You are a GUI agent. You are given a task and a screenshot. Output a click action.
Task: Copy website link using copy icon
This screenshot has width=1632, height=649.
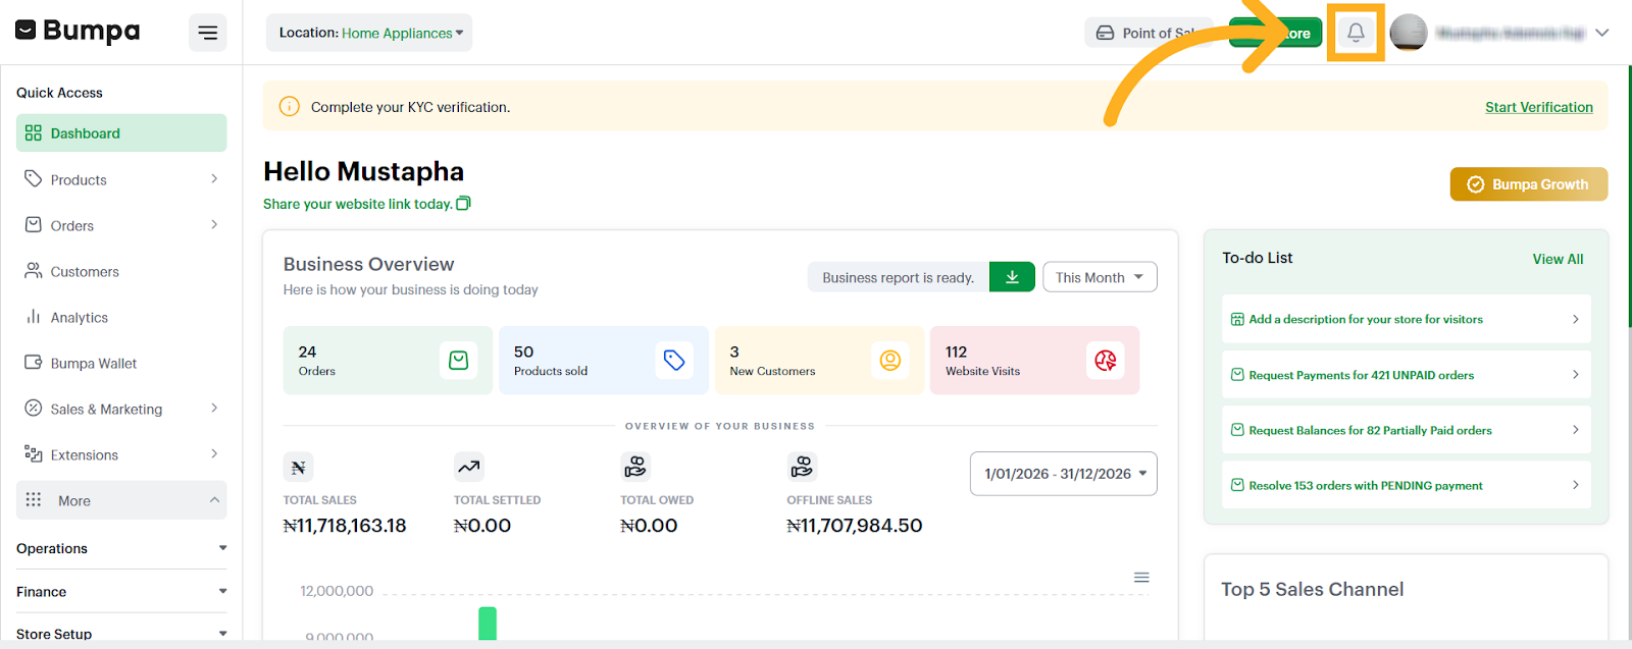coord(463,203)
